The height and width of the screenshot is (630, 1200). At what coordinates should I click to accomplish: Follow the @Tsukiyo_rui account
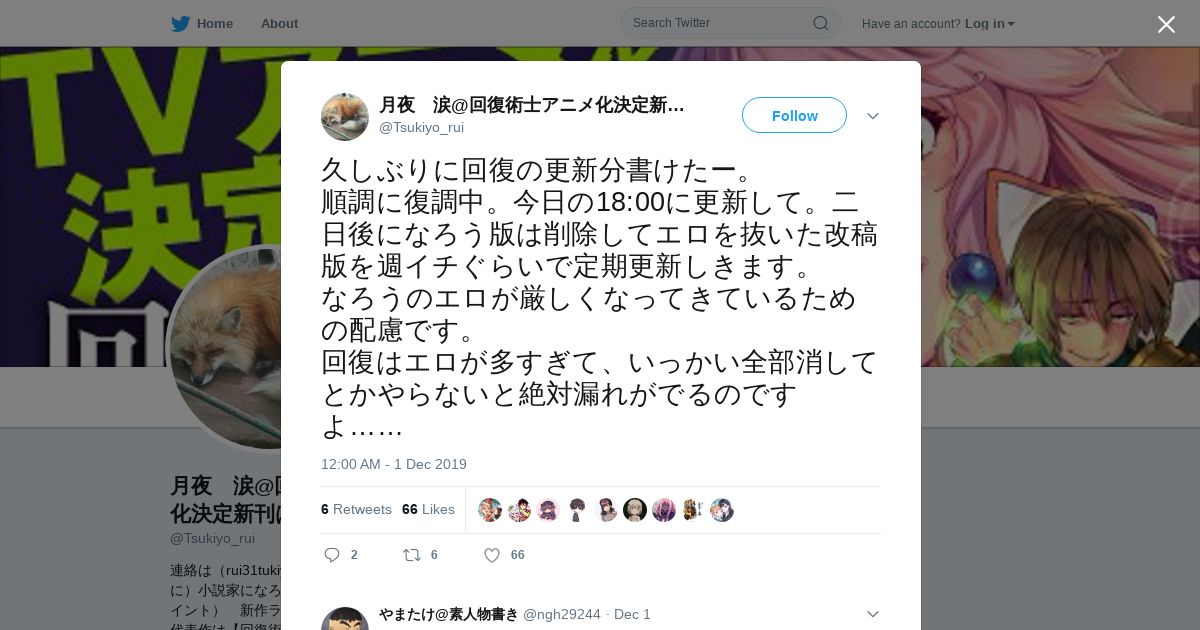tap(794, 115)
